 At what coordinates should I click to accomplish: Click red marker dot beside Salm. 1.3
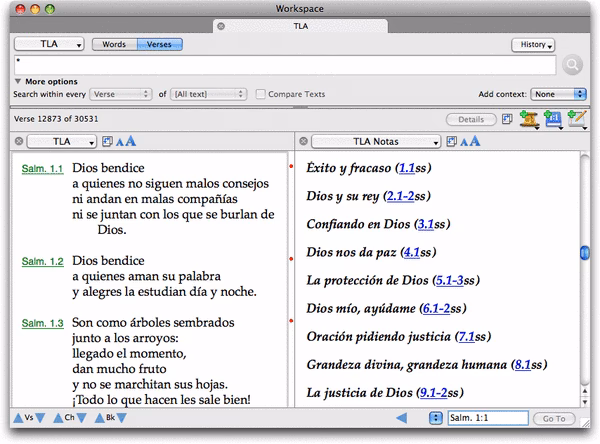pyautogui.click(x=291, y=321)
